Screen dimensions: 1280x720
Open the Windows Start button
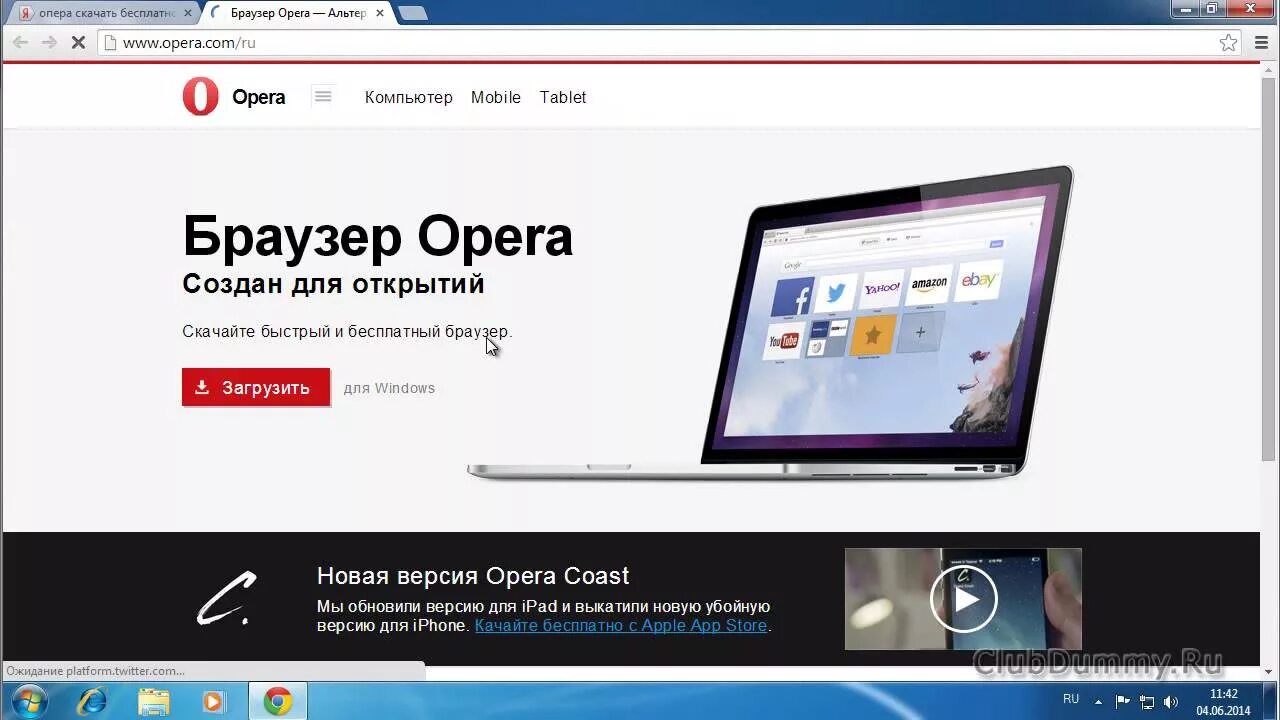click(29, 701)
